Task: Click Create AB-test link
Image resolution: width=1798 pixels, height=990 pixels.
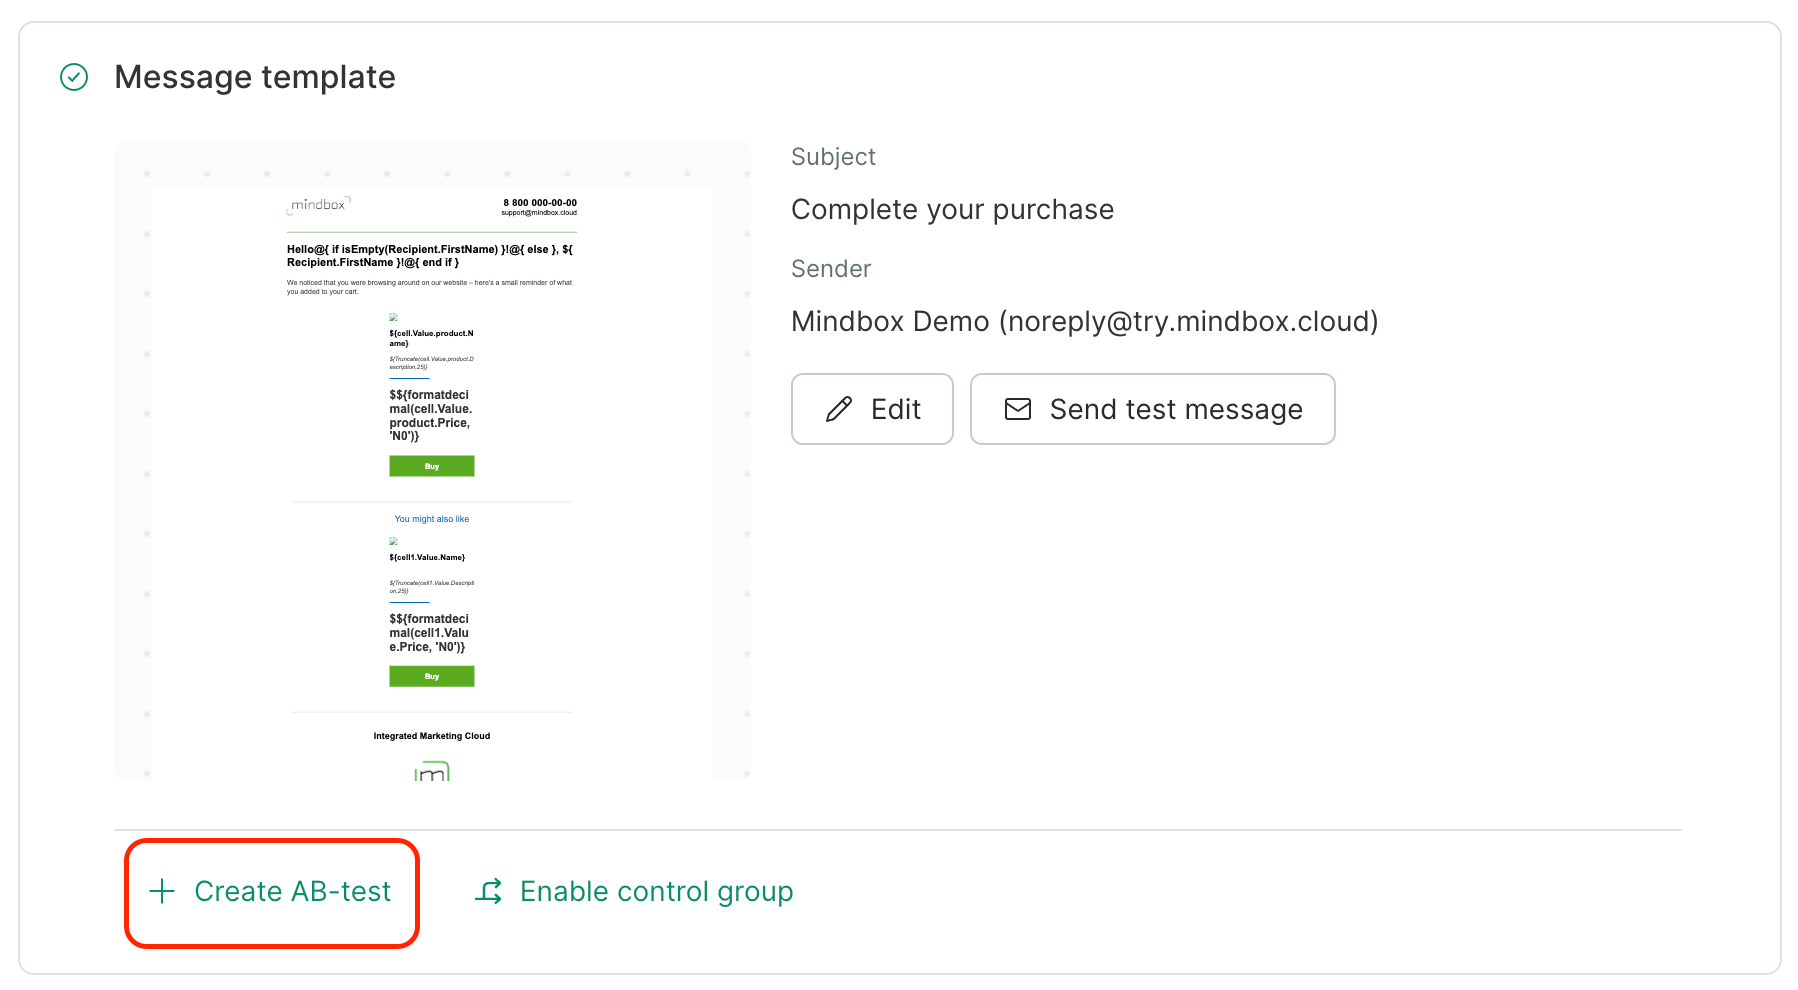Action: point(271,891)
